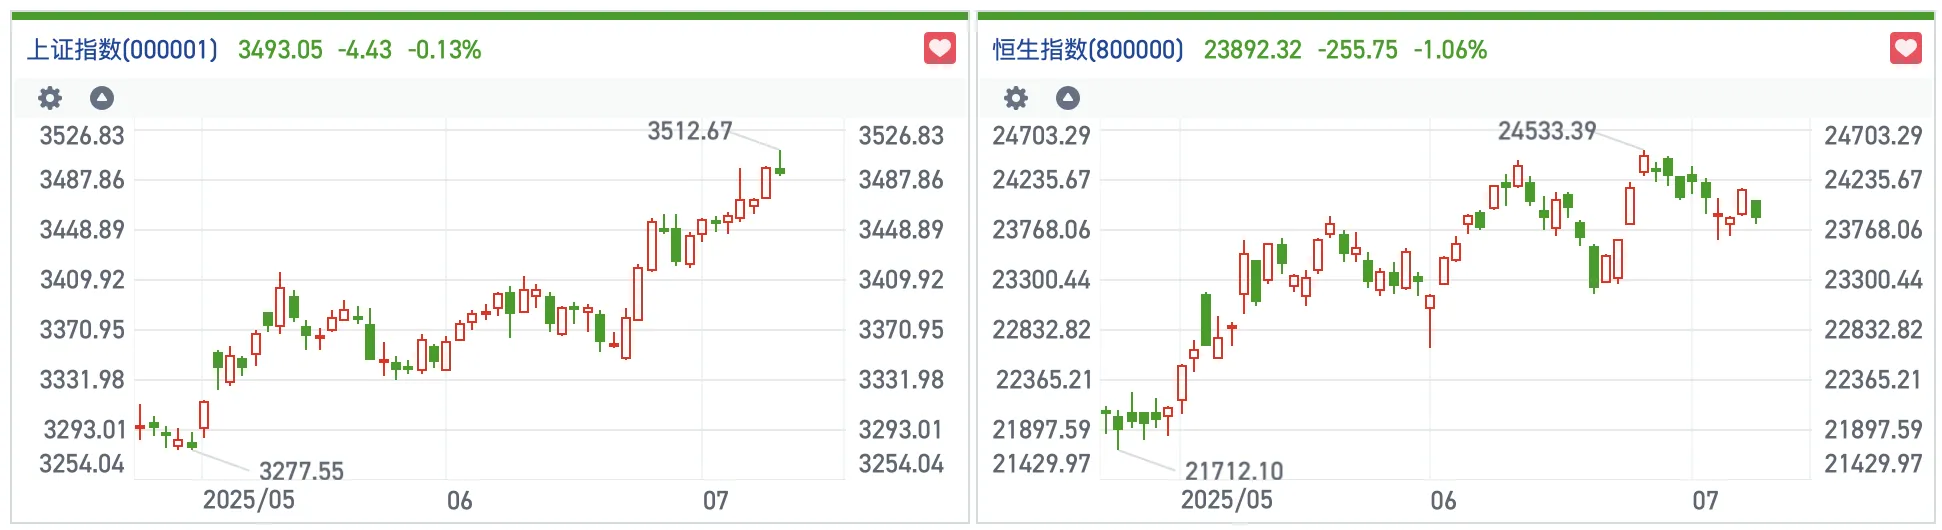Open settings gear for 上证指数 chart
Viewport: 1942px width, 530px height.
(x=50, y=98)
